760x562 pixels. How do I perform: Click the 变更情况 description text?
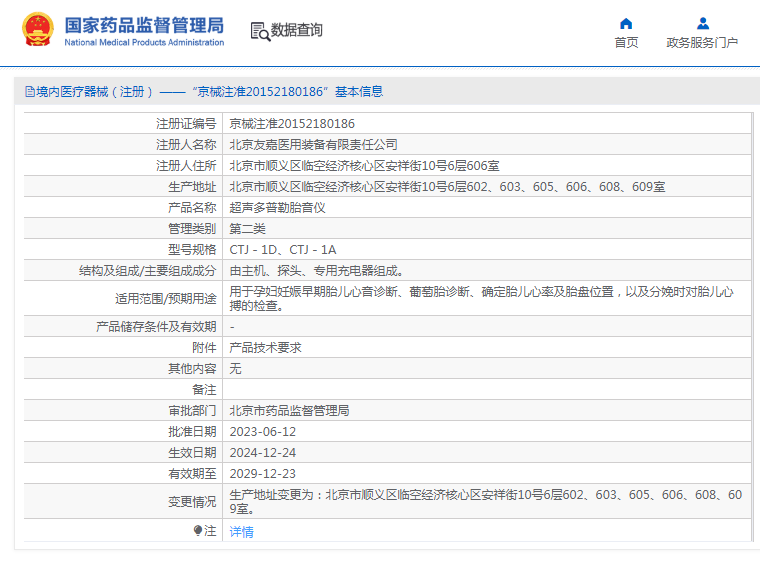pos(486,501)
